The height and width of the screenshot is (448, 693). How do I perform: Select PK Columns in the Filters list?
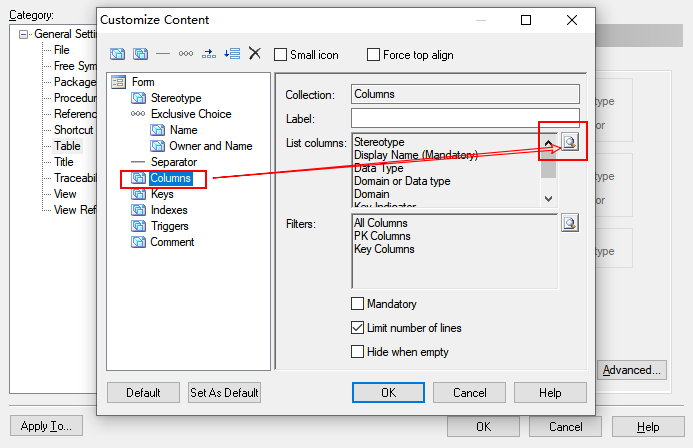(x=382, y=236)
